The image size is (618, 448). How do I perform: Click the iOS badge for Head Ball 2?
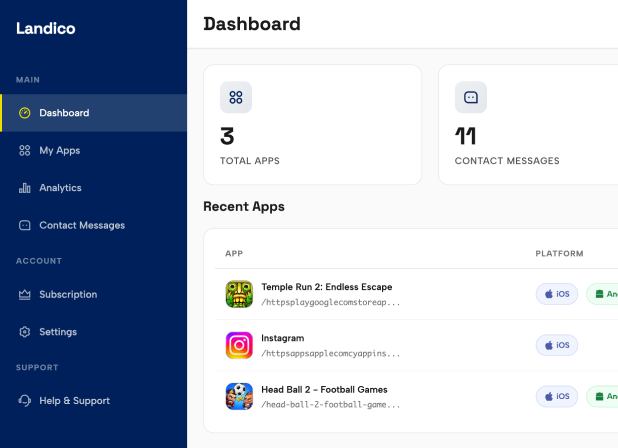(x=557, y=396)
